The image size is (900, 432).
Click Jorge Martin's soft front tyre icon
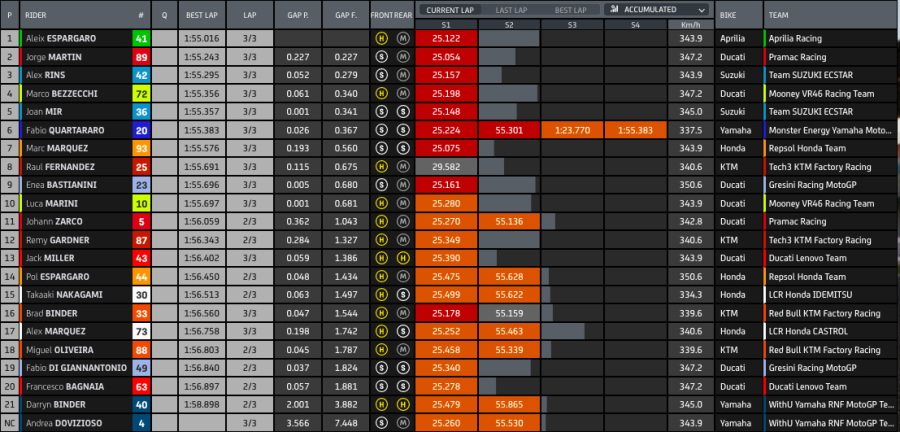381,57
